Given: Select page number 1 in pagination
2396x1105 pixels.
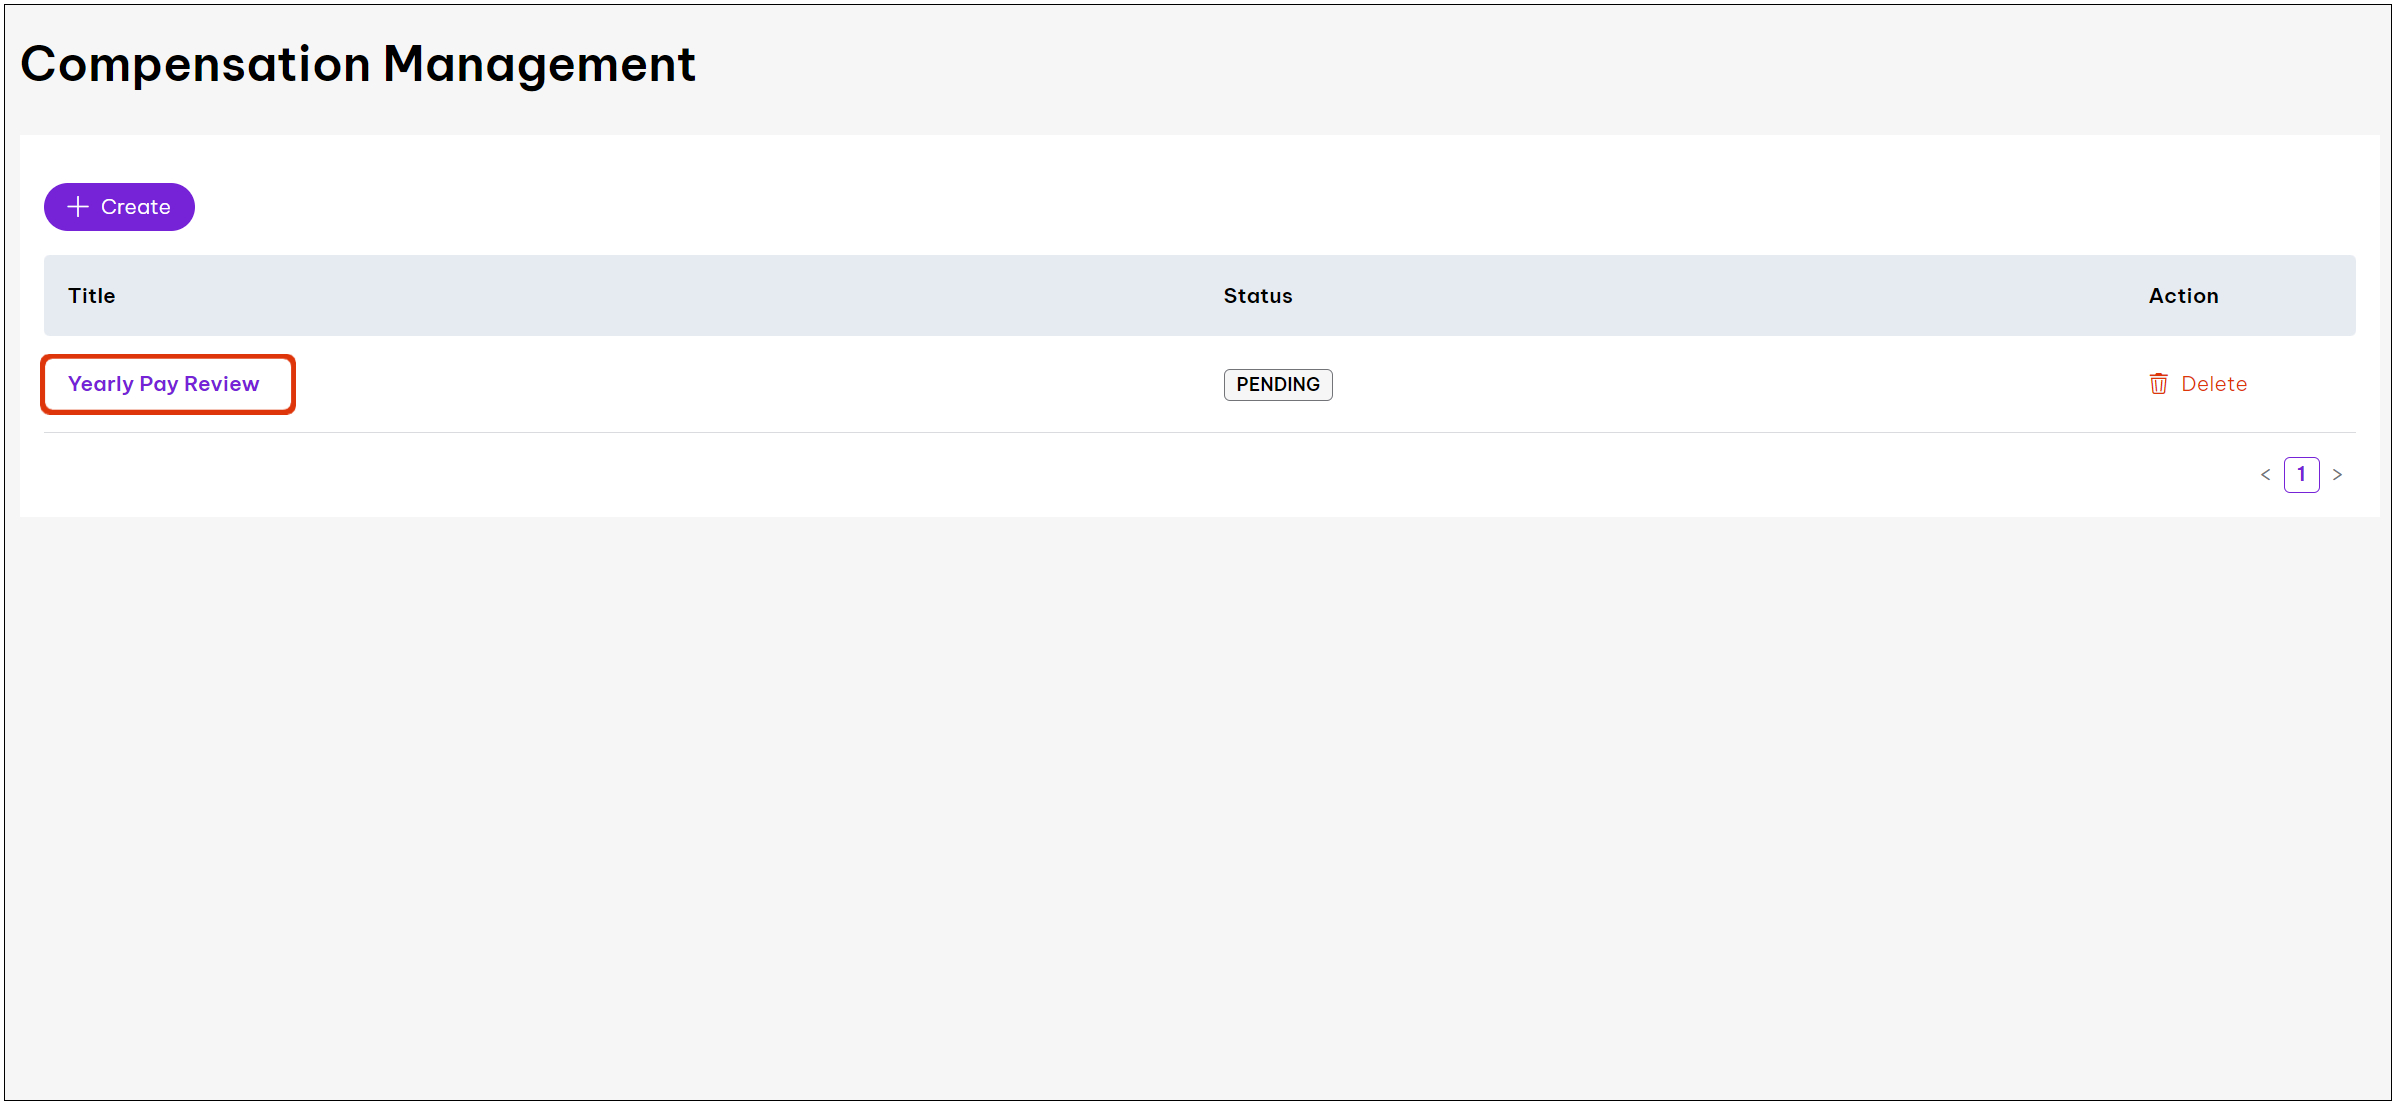Looking at the screenshot, I should [x=2301, y=475].
